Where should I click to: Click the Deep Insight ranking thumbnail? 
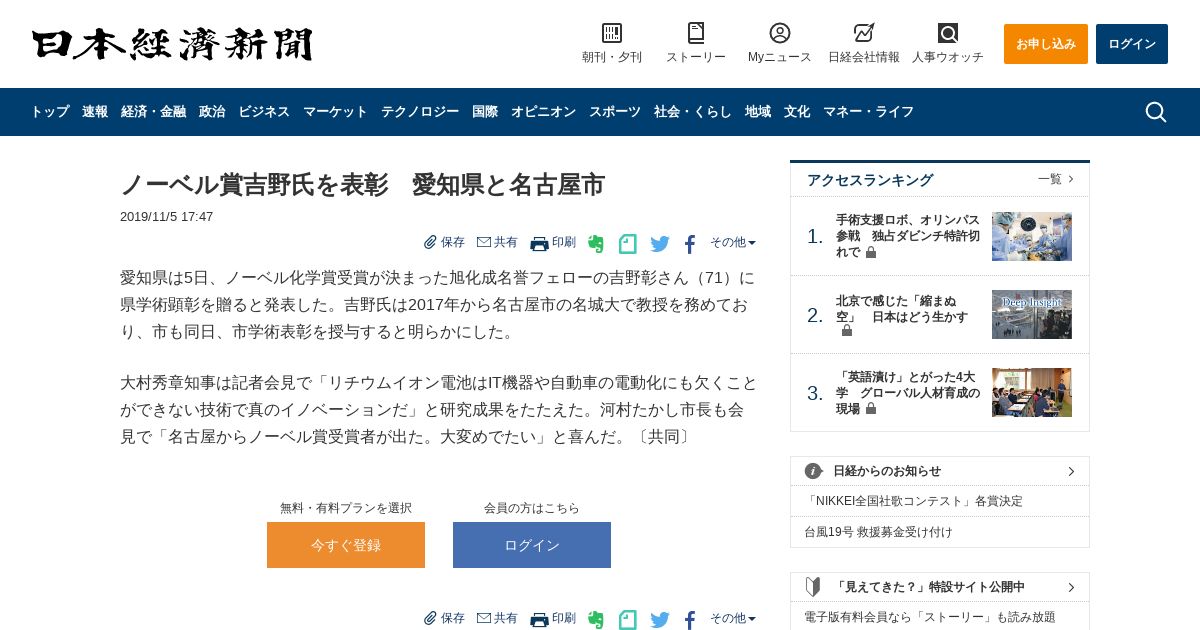(1032, 315)
